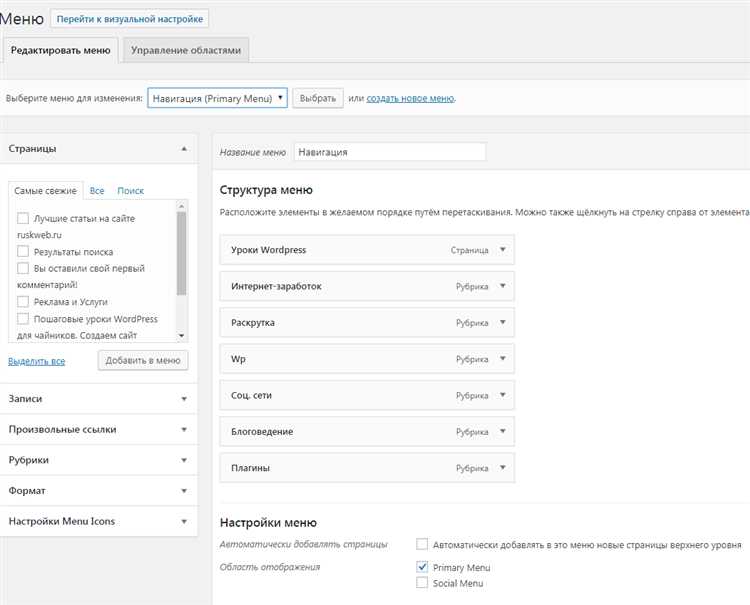Viewport: 750px width, 605px height.
Task: Open the Раскрутка item settings arrow
Action: (503, 323)
